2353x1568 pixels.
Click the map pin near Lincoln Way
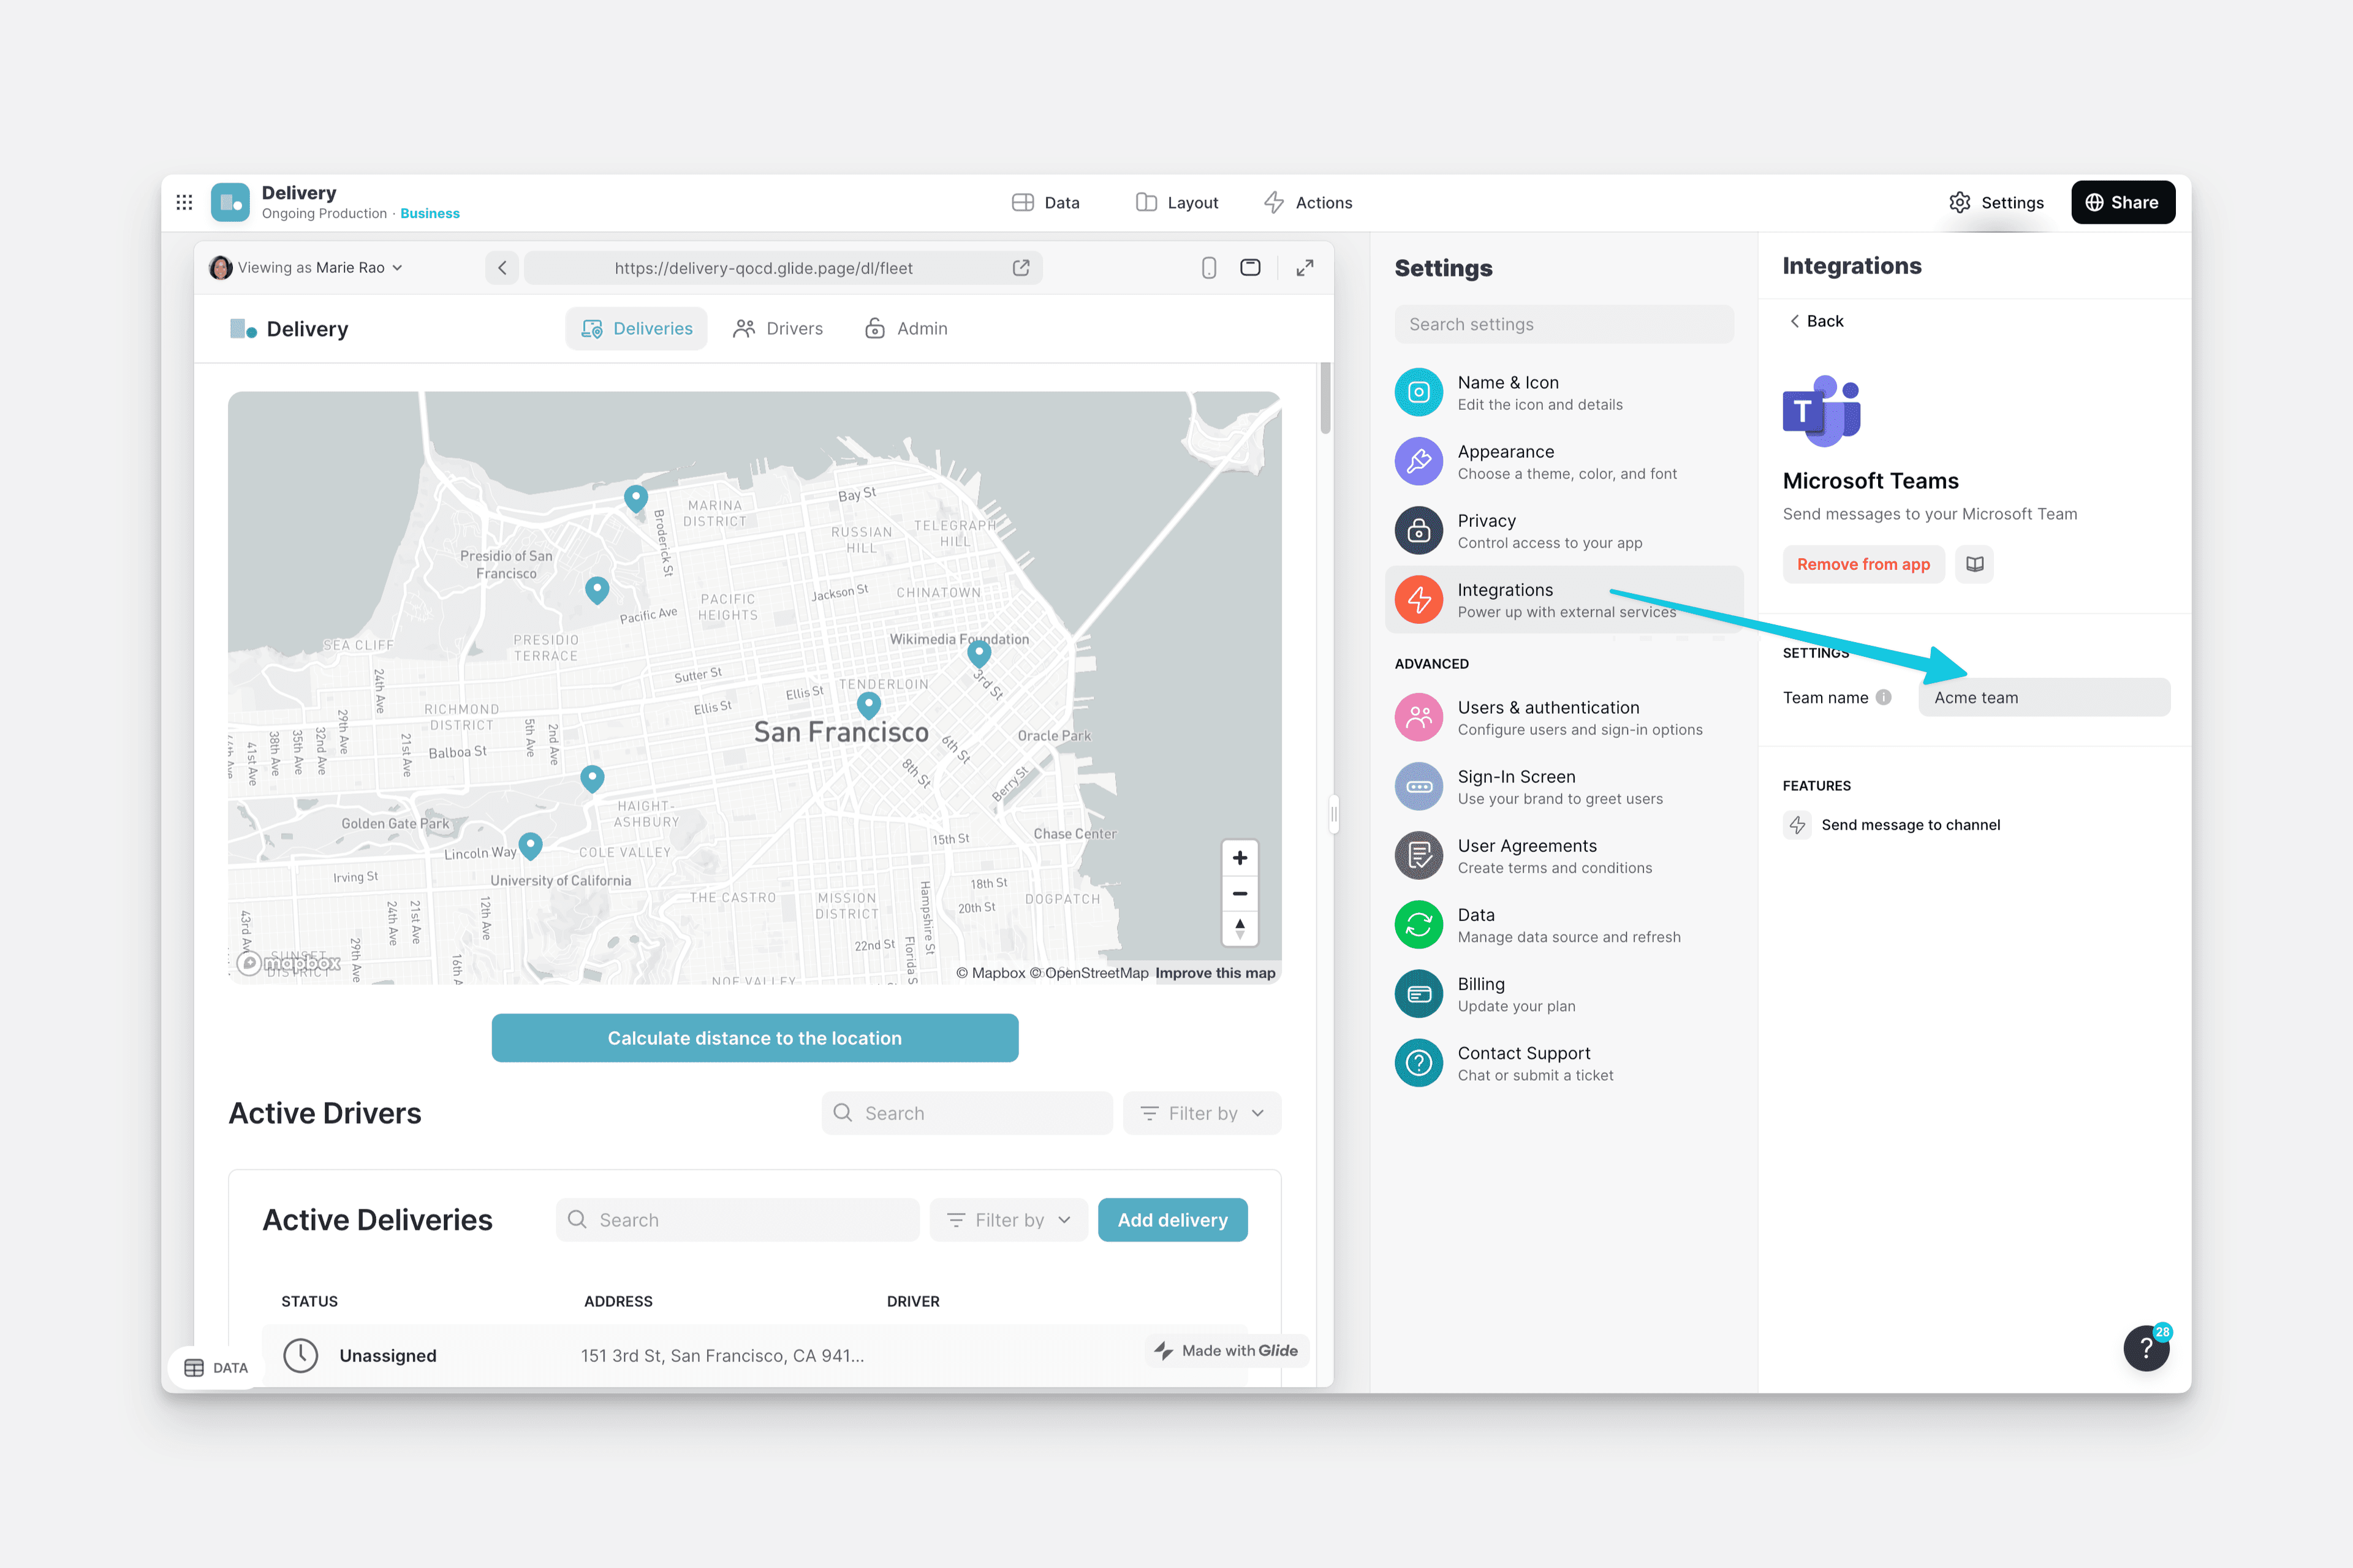pyautogui.click(x=531, y=846)
